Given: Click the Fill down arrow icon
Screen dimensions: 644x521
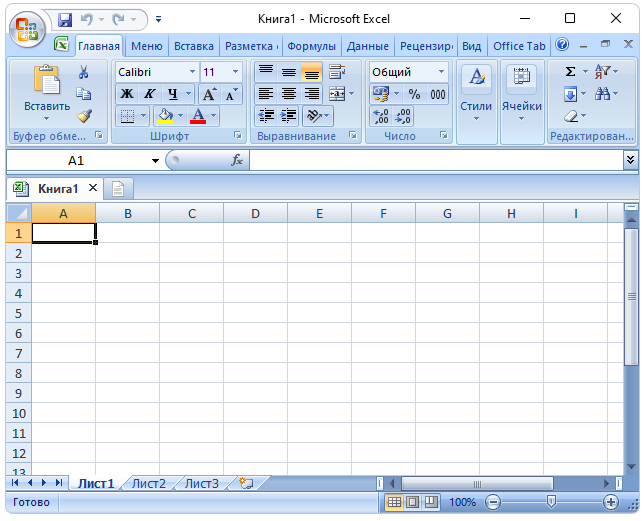Looking at the screenshot, I should click(x=570, y=94).
